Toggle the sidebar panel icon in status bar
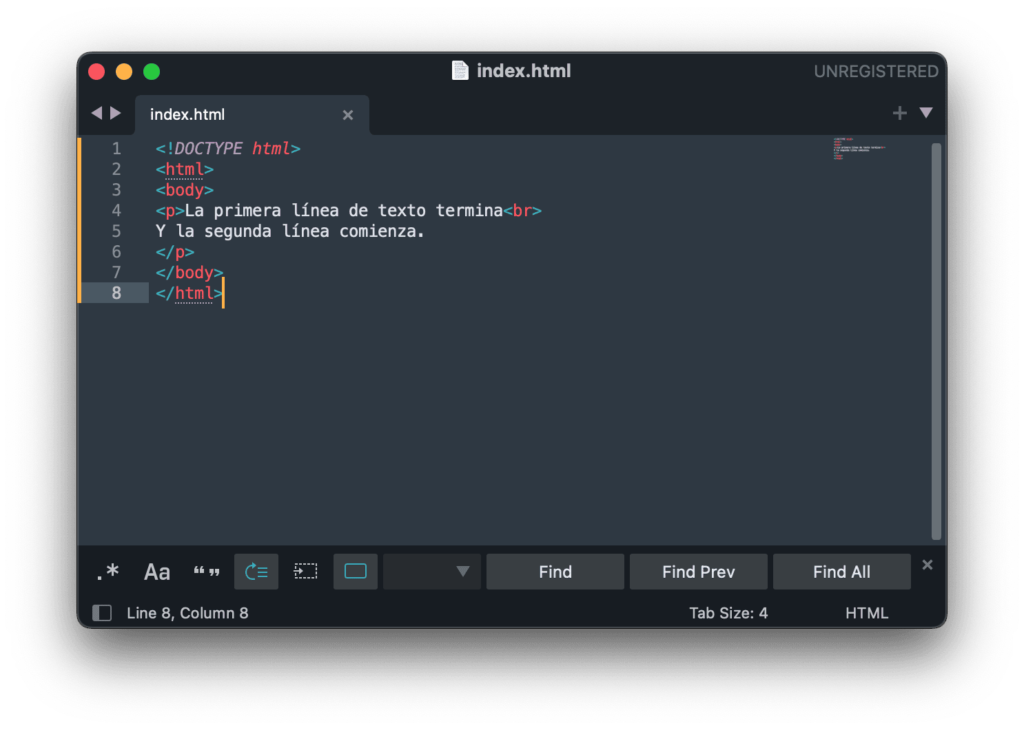The height and width of the screenshot is (730, 1024). [101, 612]
